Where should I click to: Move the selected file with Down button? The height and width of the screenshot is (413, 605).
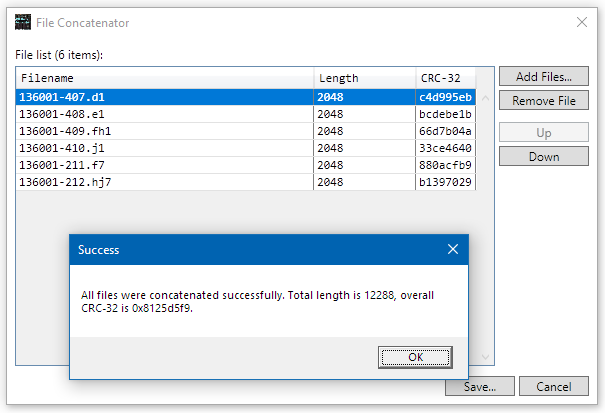coord(543,157)
